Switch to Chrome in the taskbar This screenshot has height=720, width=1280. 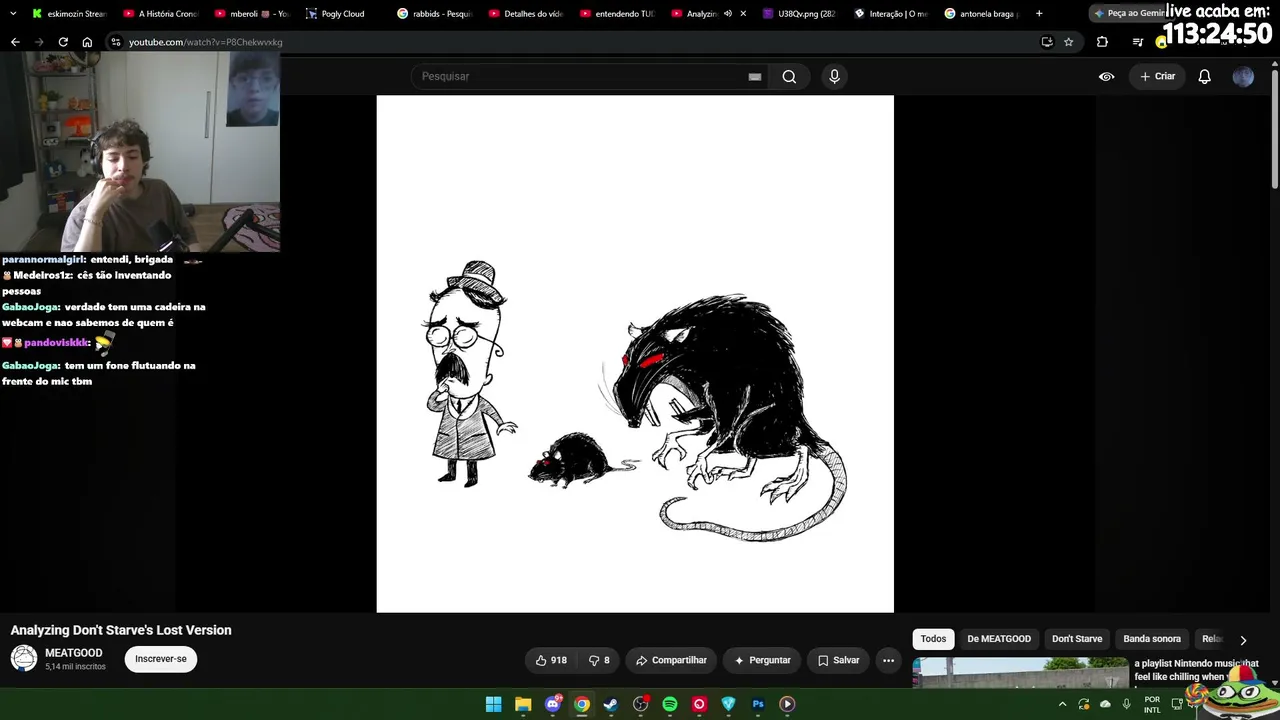pos(582,704)
